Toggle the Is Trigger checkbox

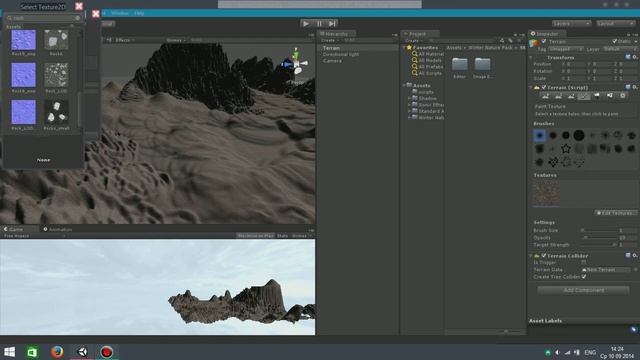584,262
